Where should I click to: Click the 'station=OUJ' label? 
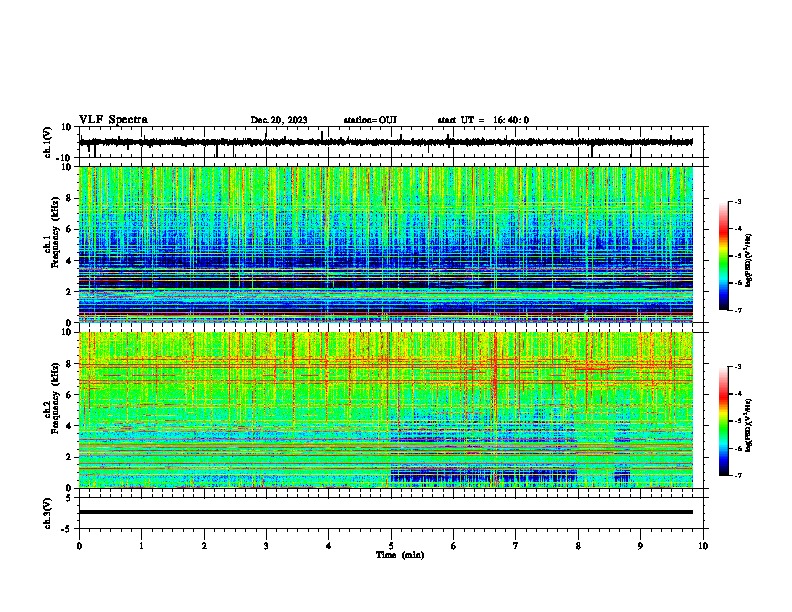(x=370, y=120)
